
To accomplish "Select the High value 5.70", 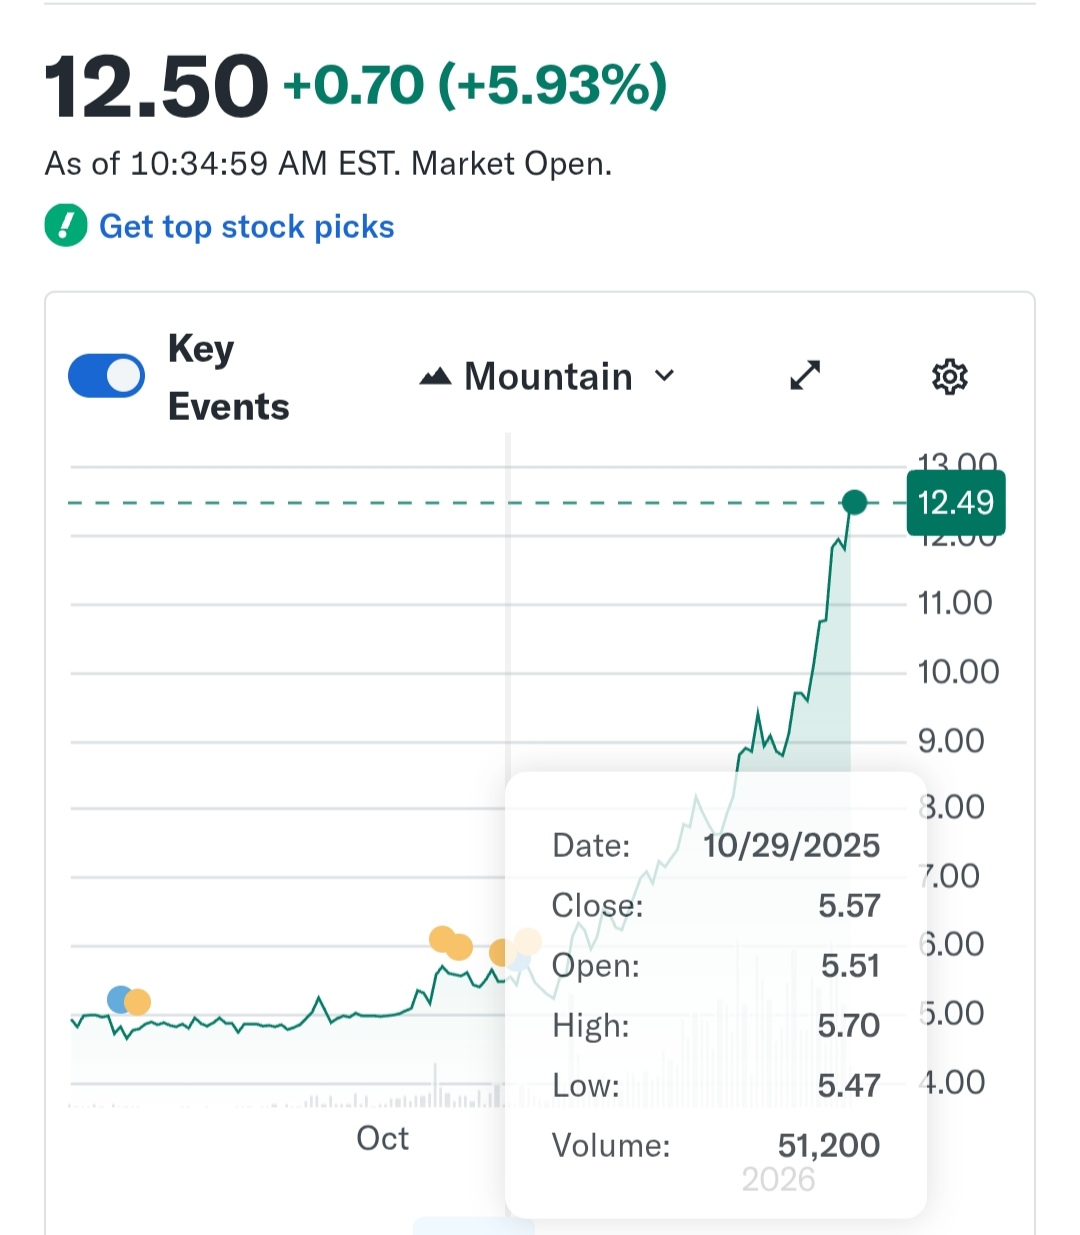I will pos(849,1026).
